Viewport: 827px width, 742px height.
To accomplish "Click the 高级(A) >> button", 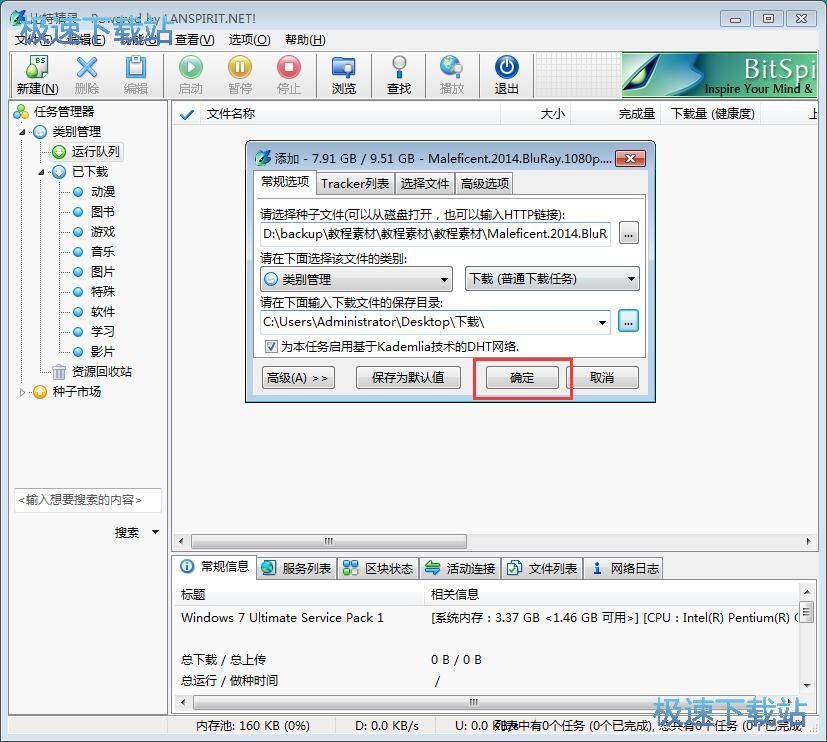I will tap(298, 378).
